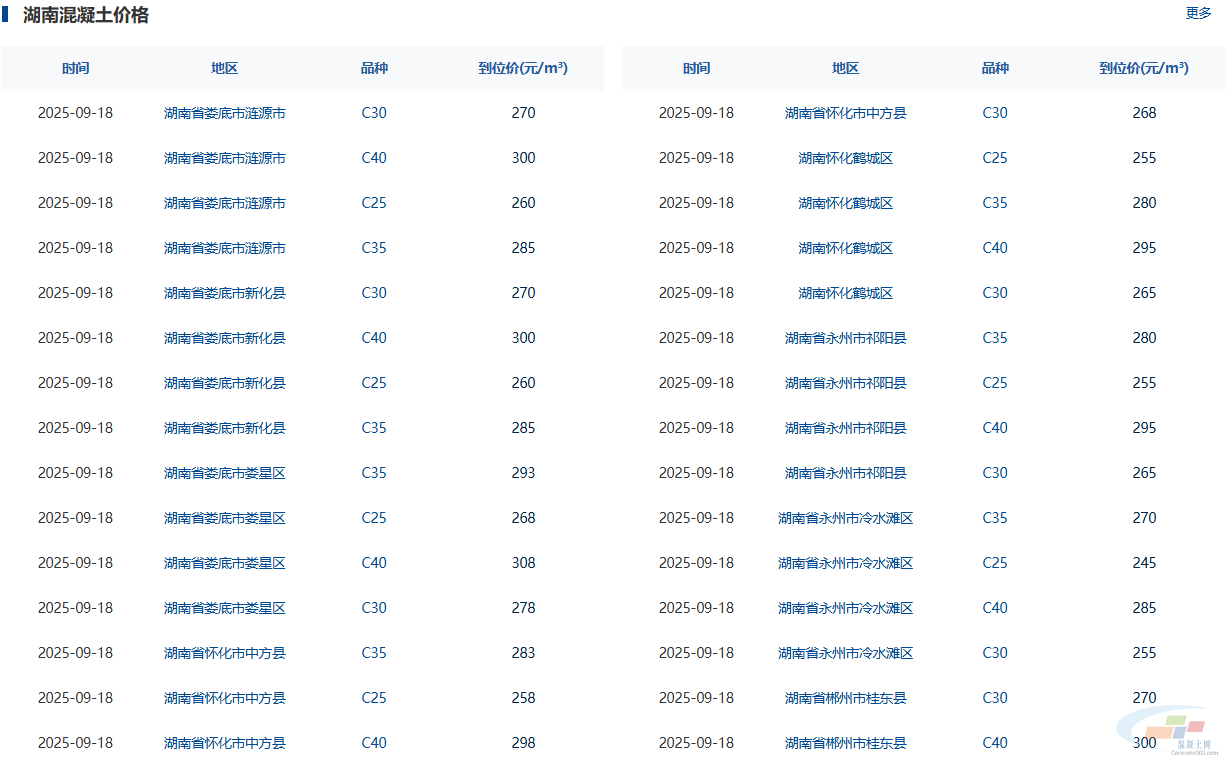Click C40 grade link for 湖南省郴州市桂东县

pyautogui.click(x=995, y=743)
